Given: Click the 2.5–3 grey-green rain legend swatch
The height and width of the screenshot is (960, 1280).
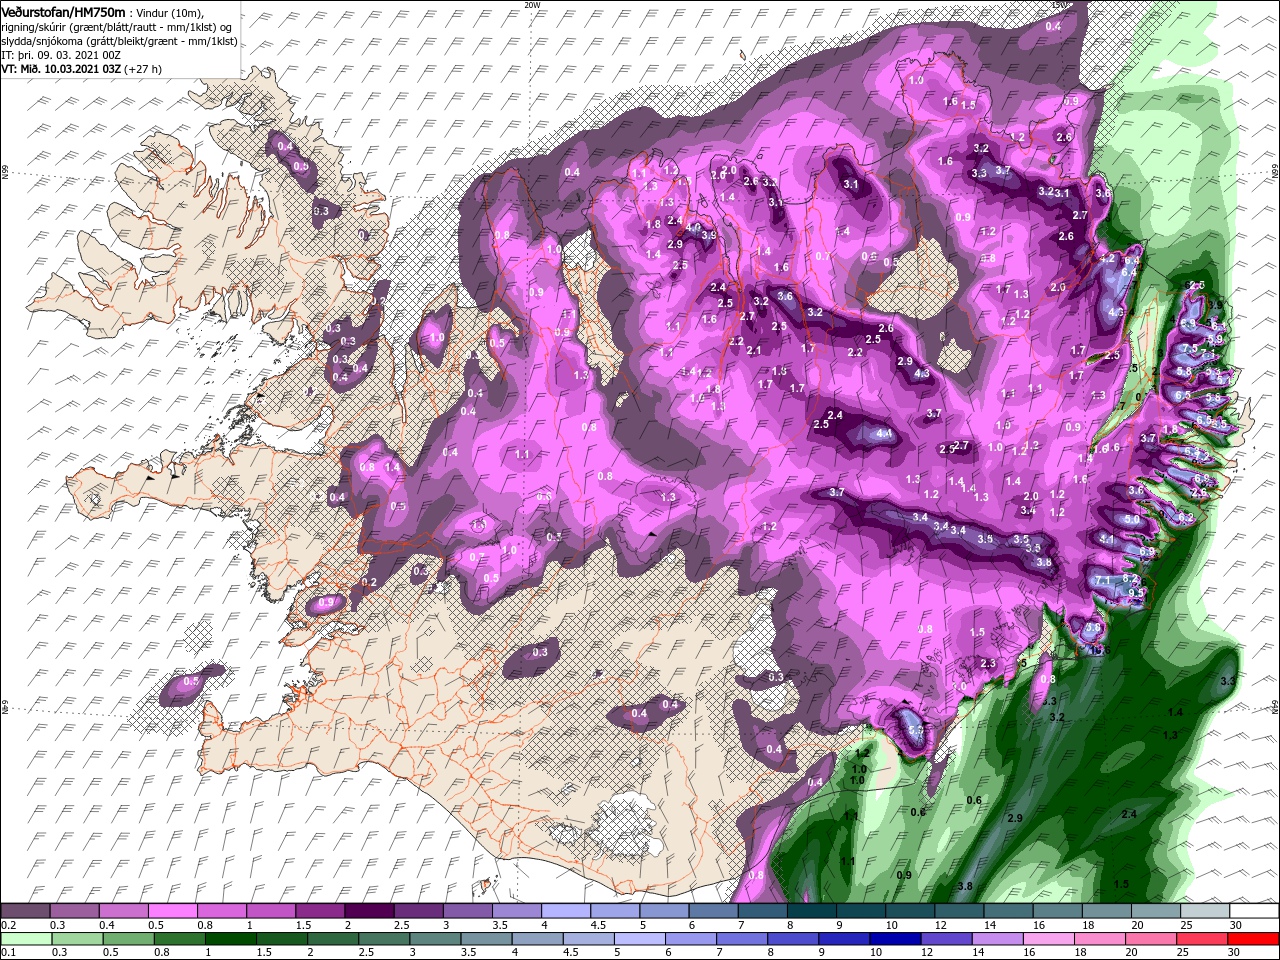Looking at the screenshot, I should [385, 939].
